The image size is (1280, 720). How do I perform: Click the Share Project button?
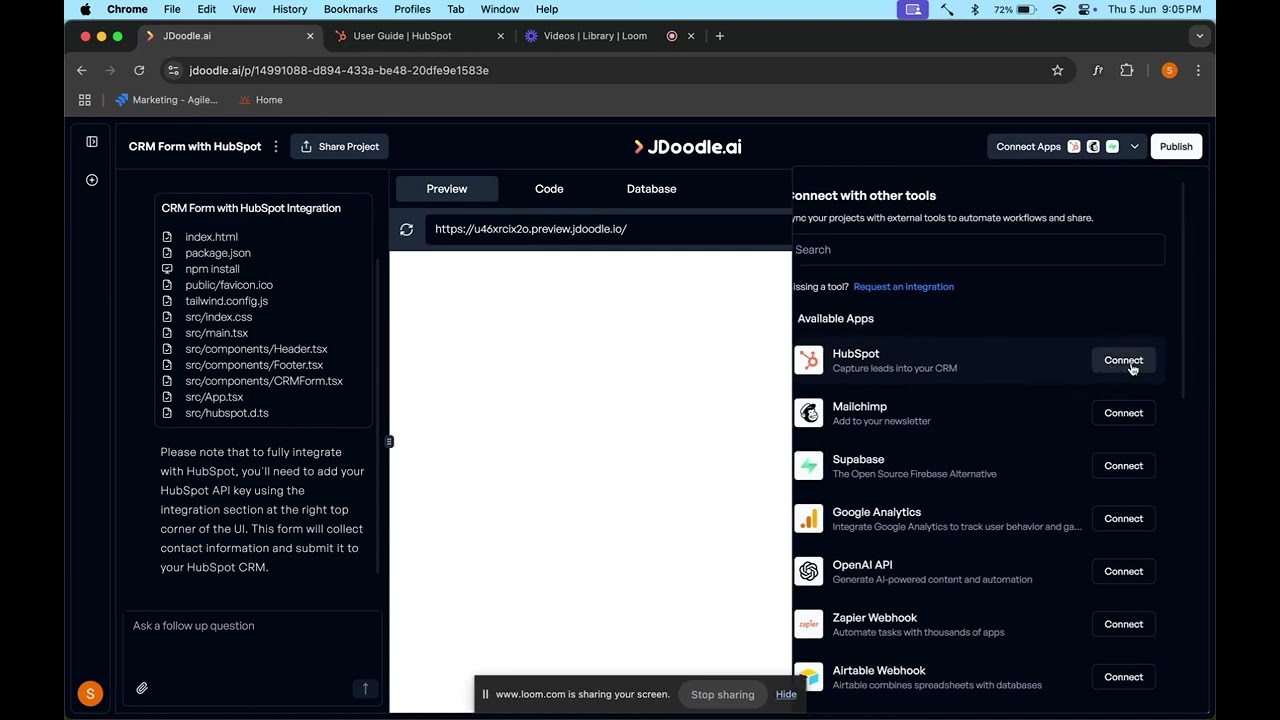point(340,146)
